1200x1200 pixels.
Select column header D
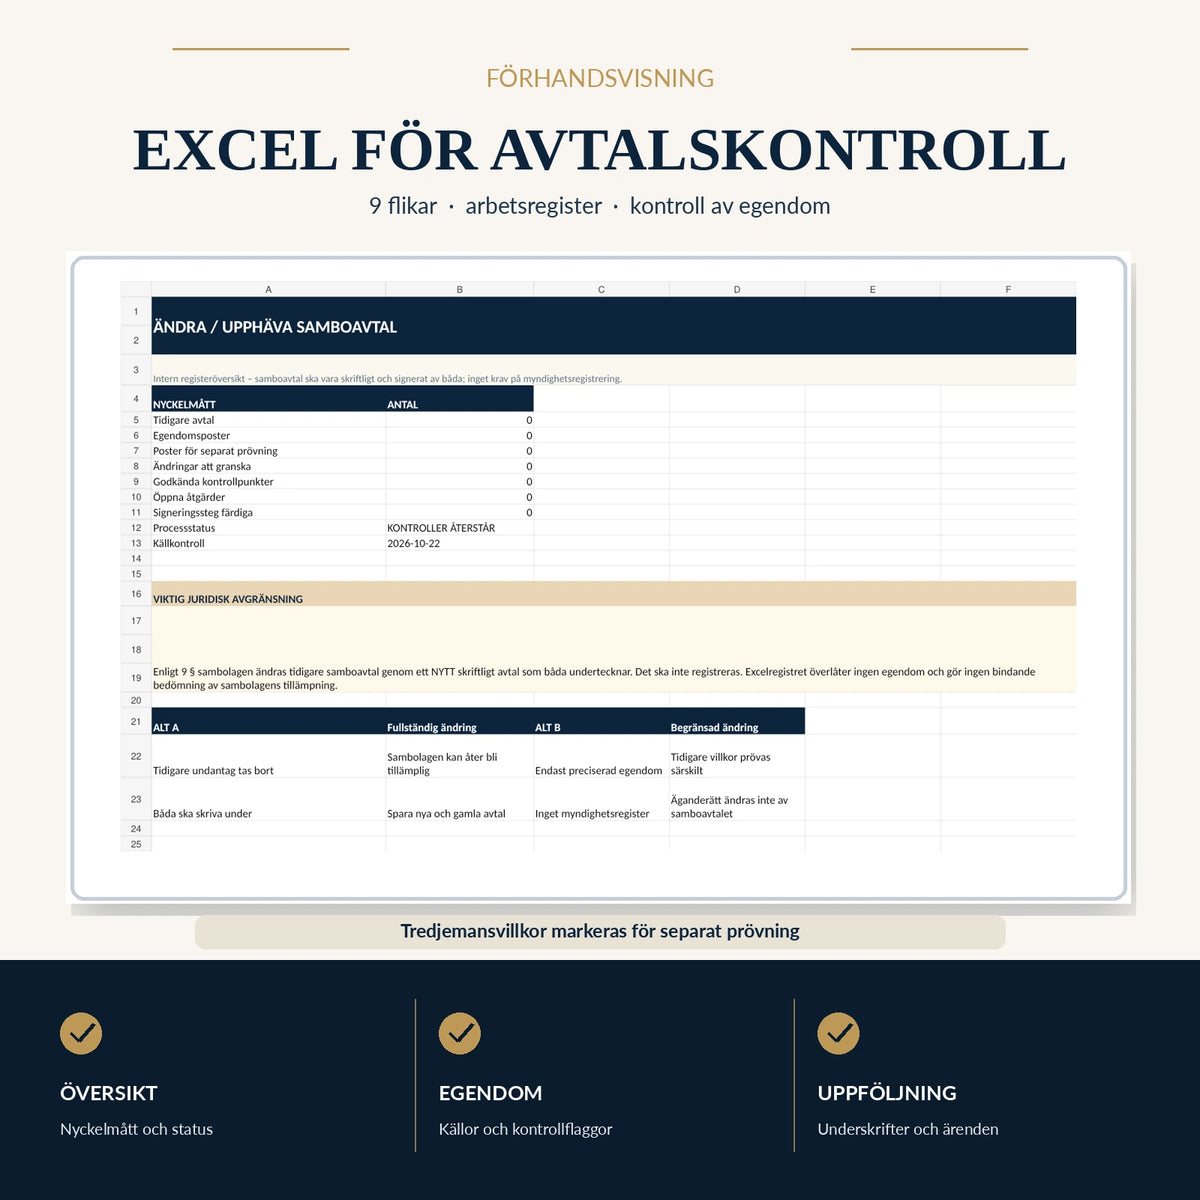click(x=737, y=289)
